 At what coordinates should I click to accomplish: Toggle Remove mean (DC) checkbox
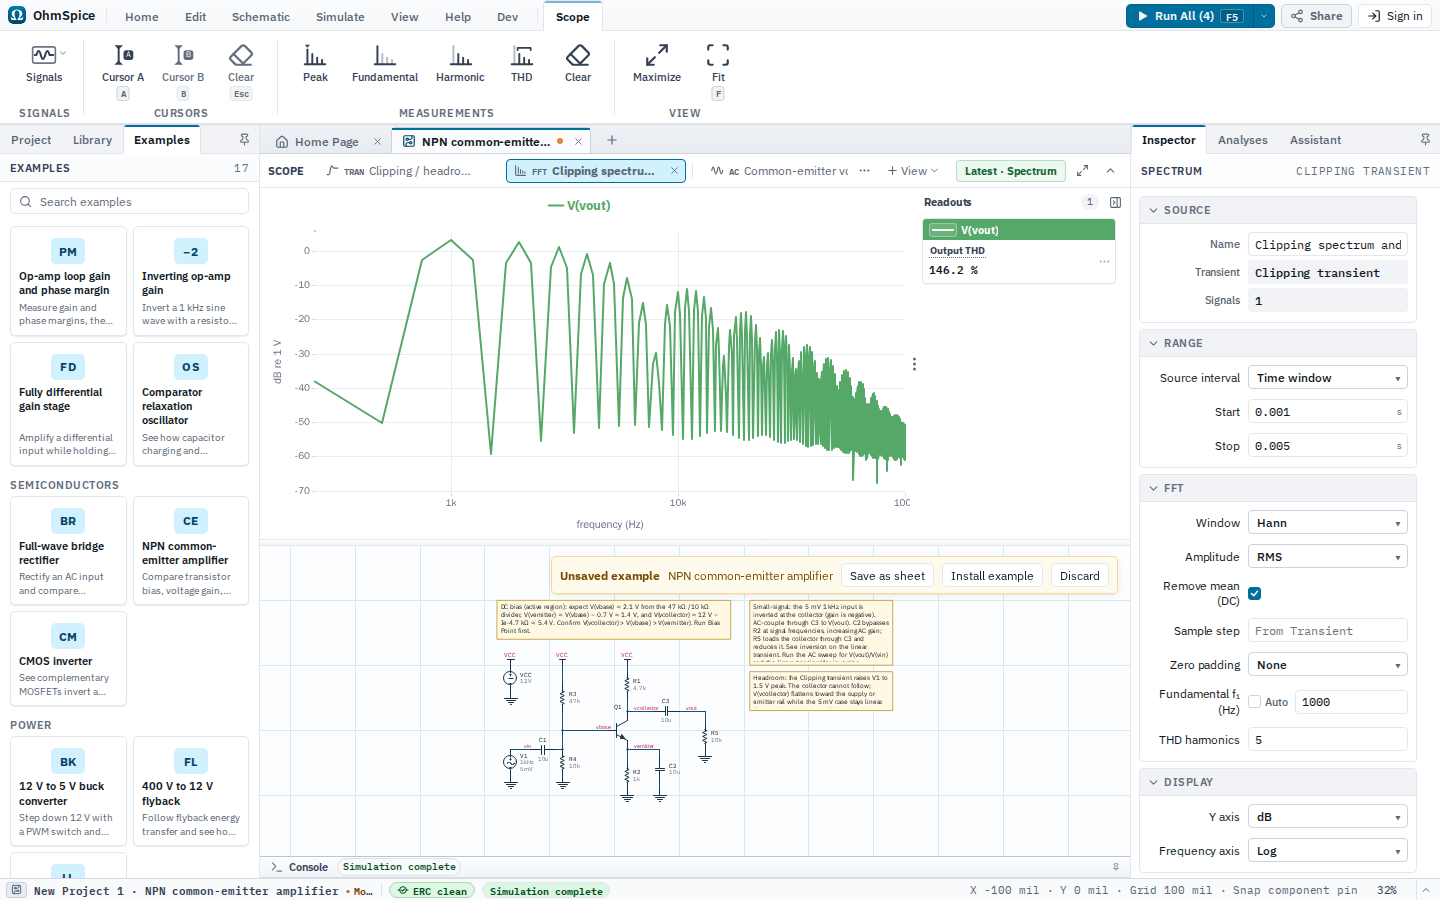[x=1254, y=593]
